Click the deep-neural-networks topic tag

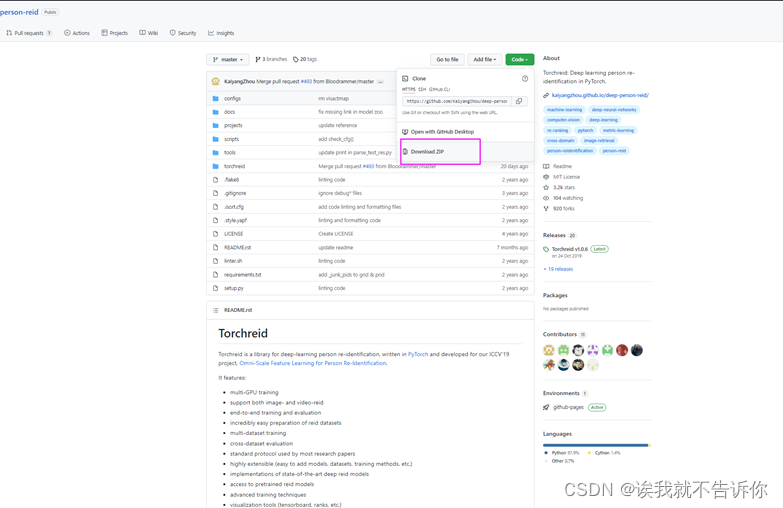point(614,109)
